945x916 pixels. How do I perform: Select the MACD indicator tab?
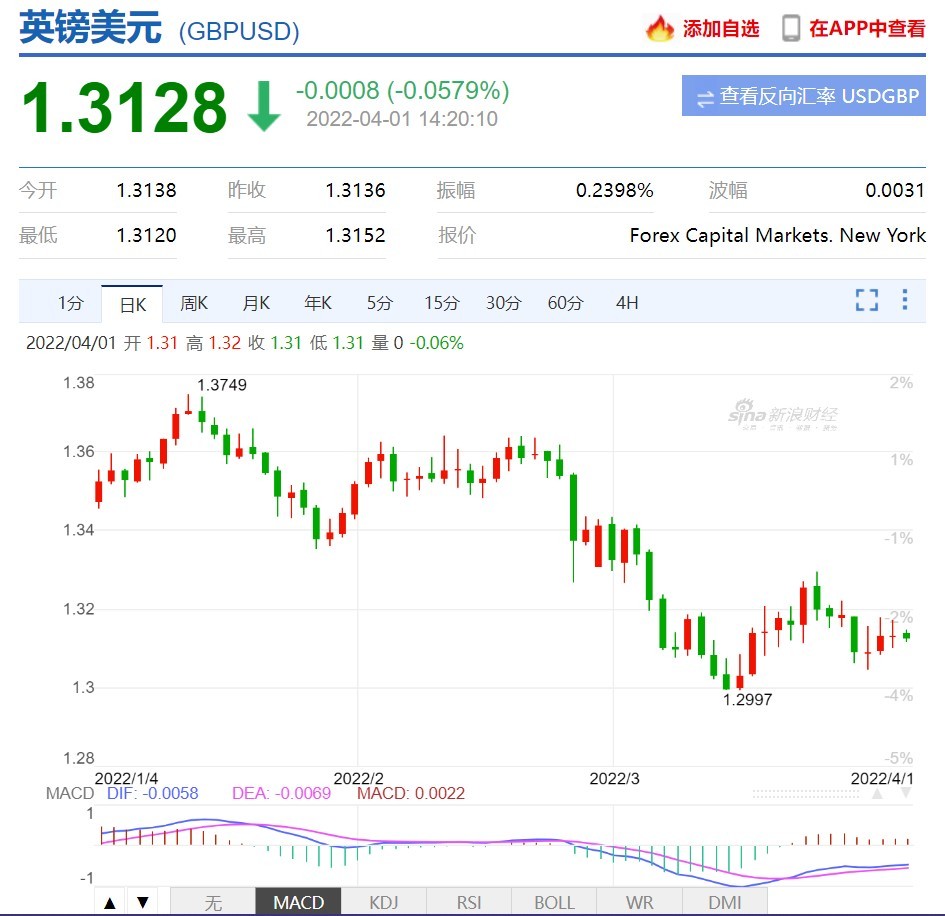(x=298, y=902)
